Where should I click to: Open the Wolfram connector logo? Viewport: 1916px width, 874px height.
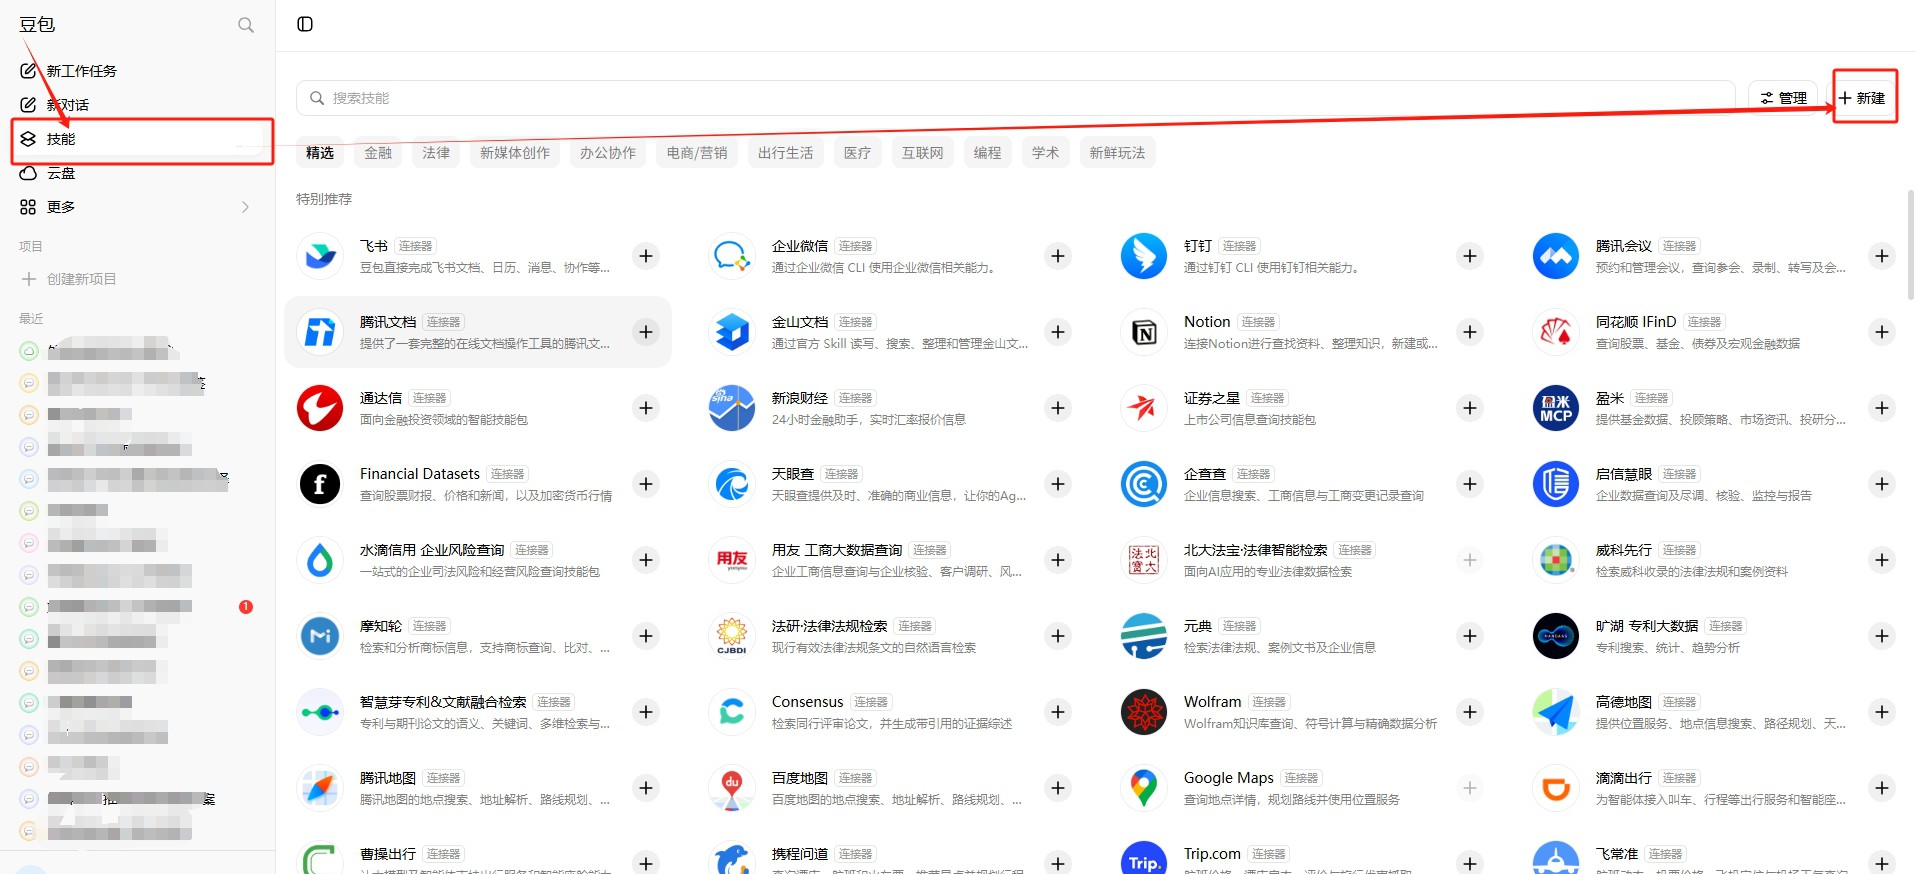1144,712
